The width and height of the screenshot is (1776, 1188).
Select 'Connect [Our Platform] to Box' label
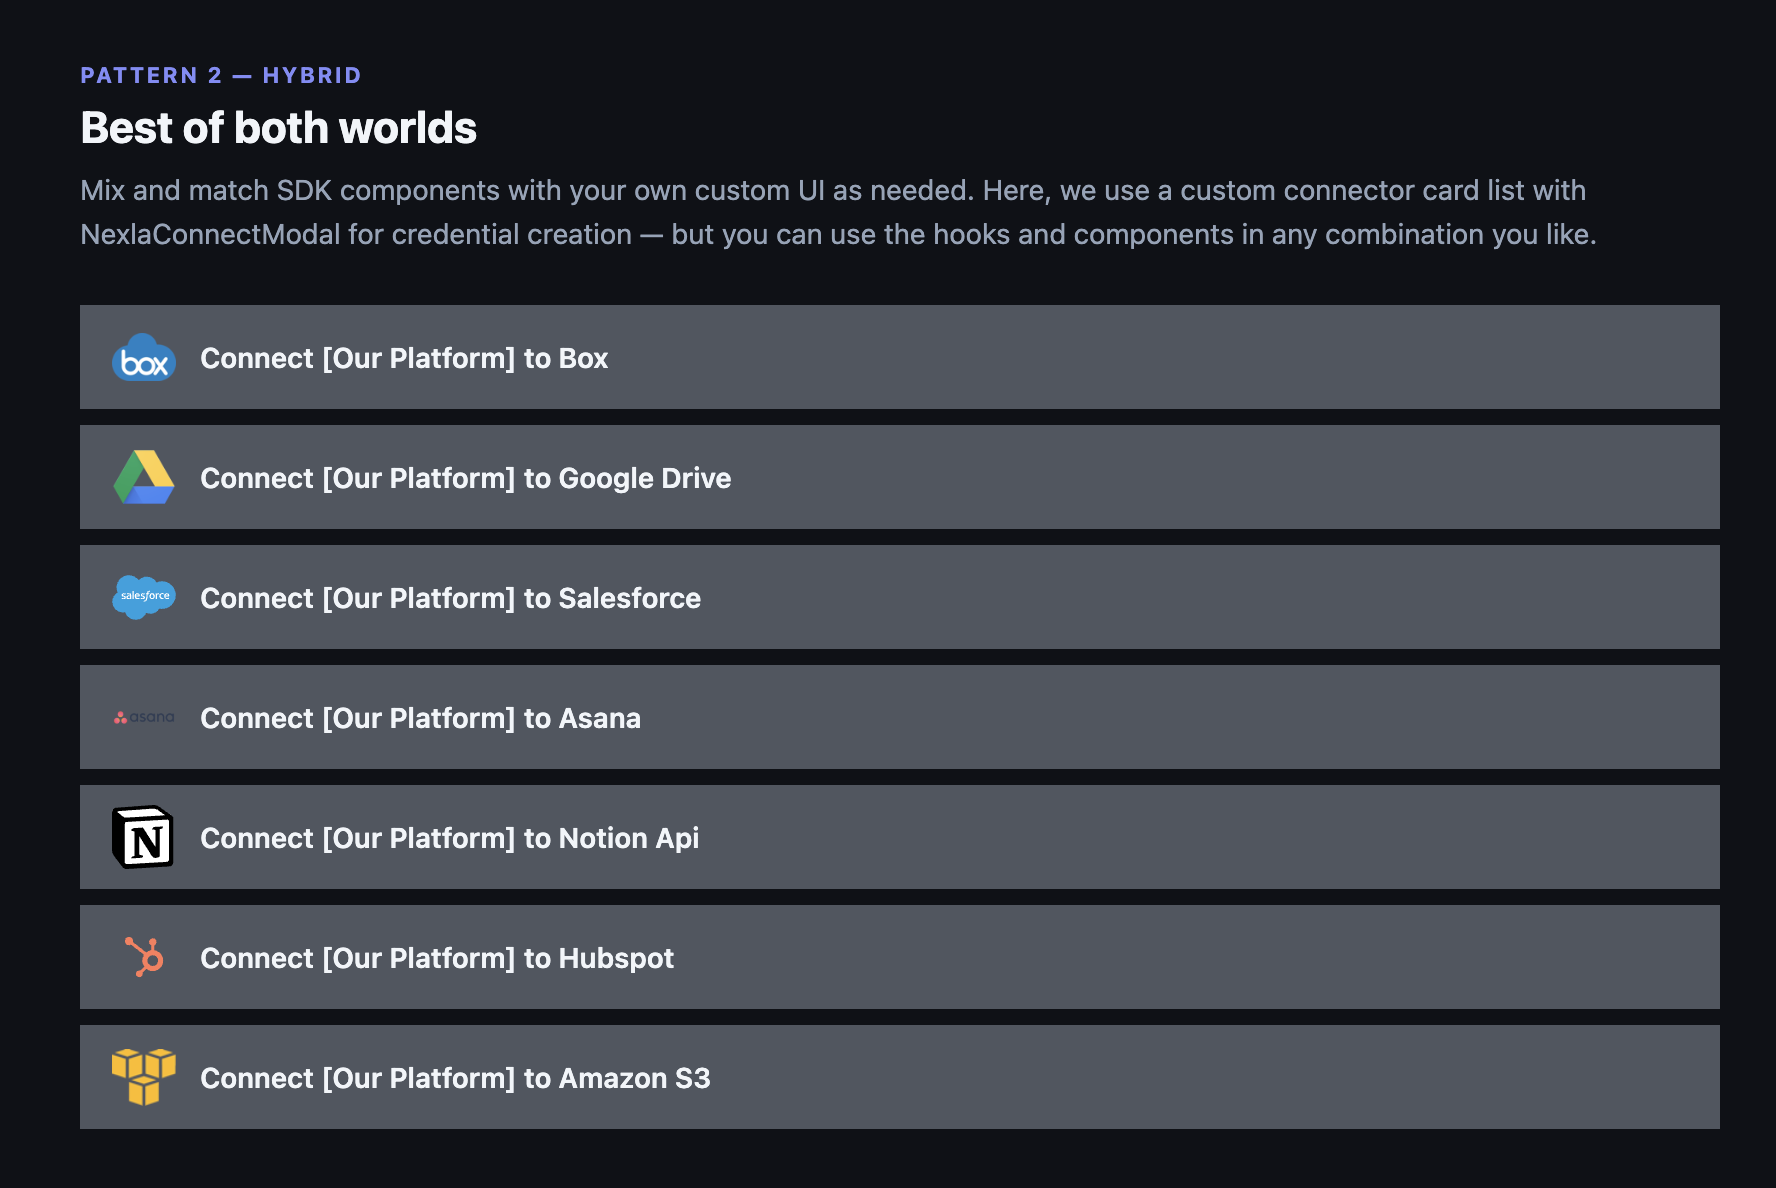[404, 358]
